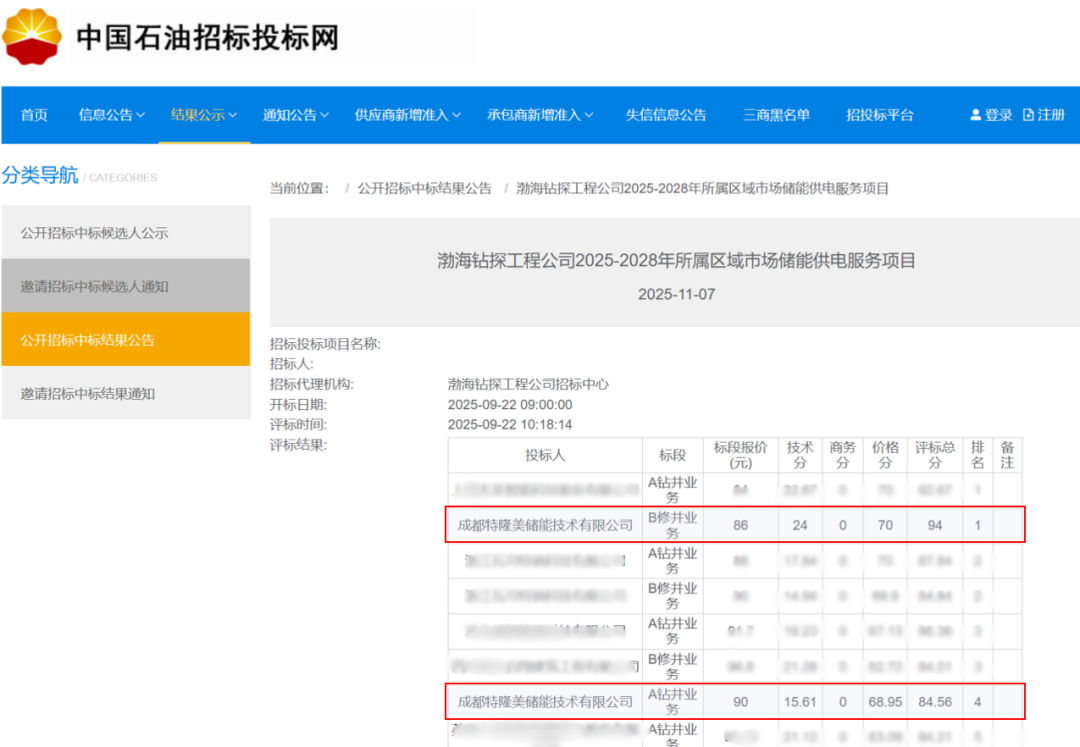Screen dimensions: 1080x747
Task: Select 公开招标中标结果公告 in sidebar
Action: 88,340
